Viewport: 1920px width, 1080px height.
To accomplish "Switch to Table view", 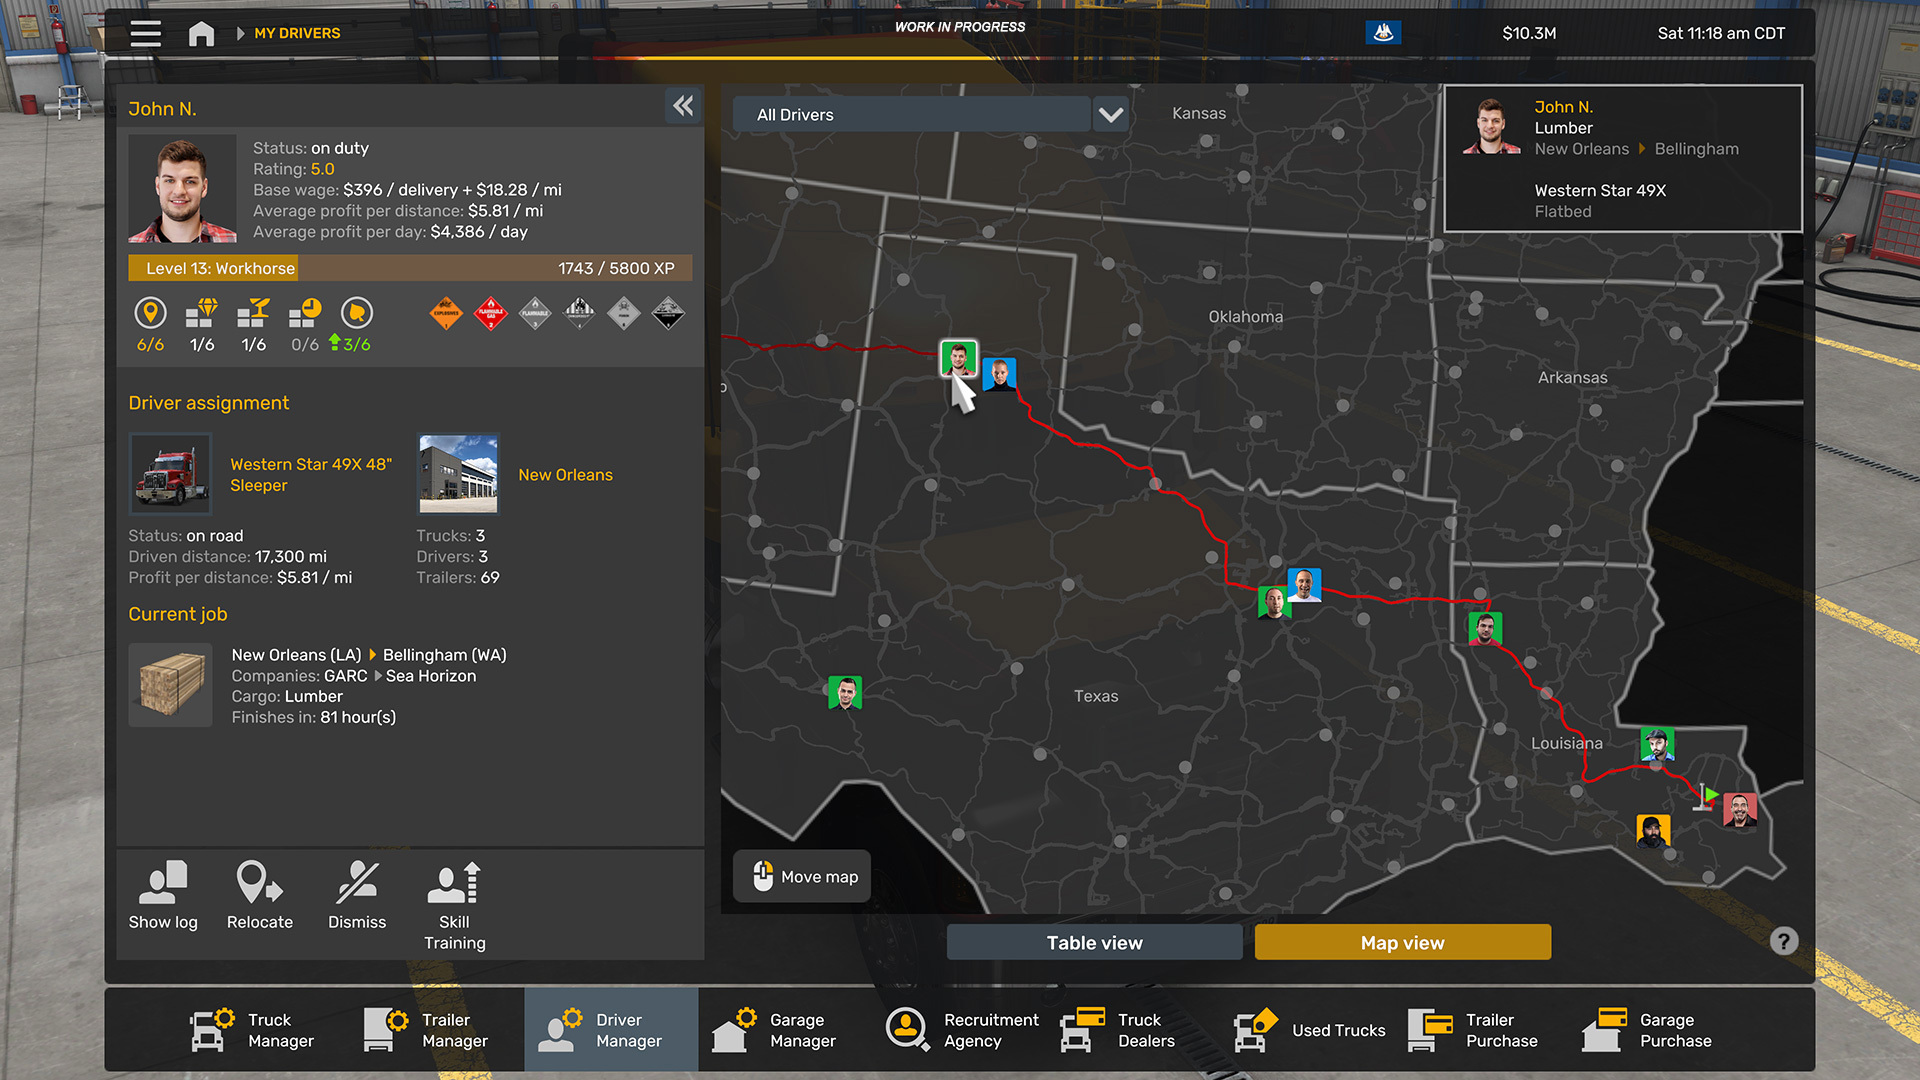I will [1094, 942].
